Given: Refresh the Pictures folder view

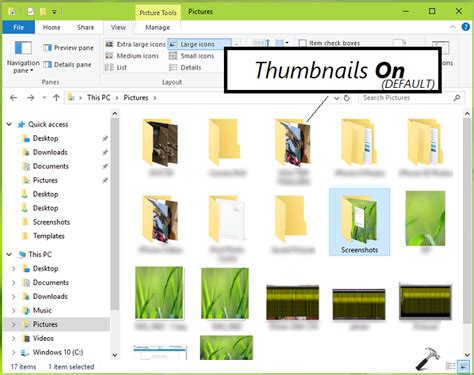Looking at the screenshot, I should click(x=347, y=98).
